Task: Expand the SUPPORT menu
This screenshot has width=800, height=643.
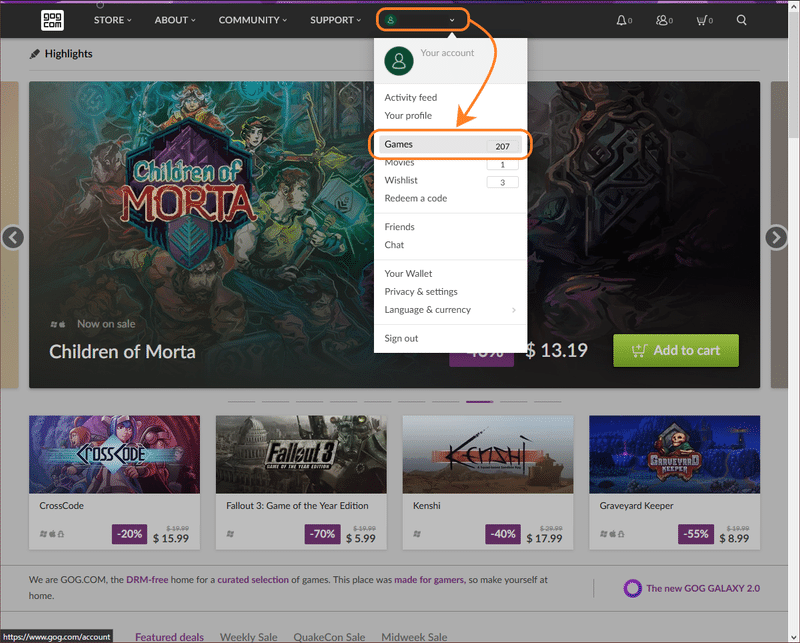Action: (335, 20)
